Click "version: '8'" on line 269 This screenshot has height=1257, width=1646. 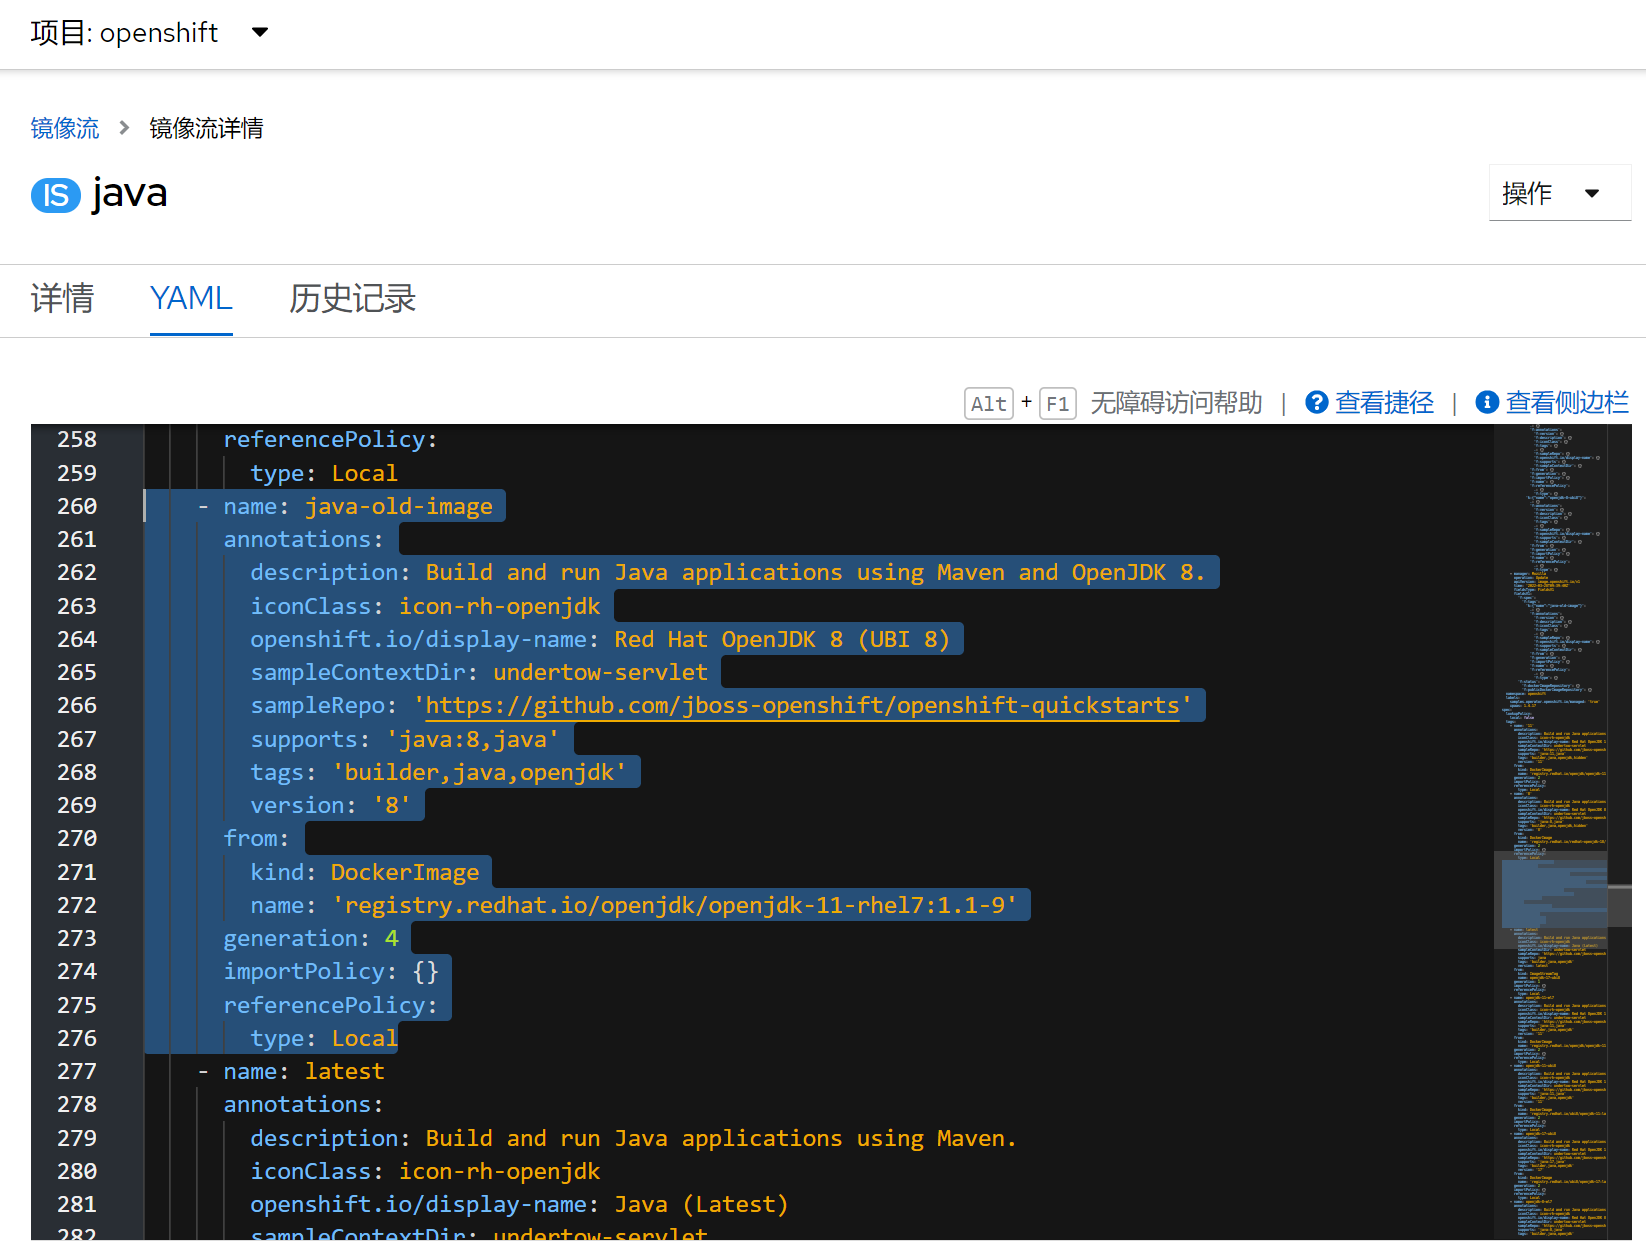point(331,806)
